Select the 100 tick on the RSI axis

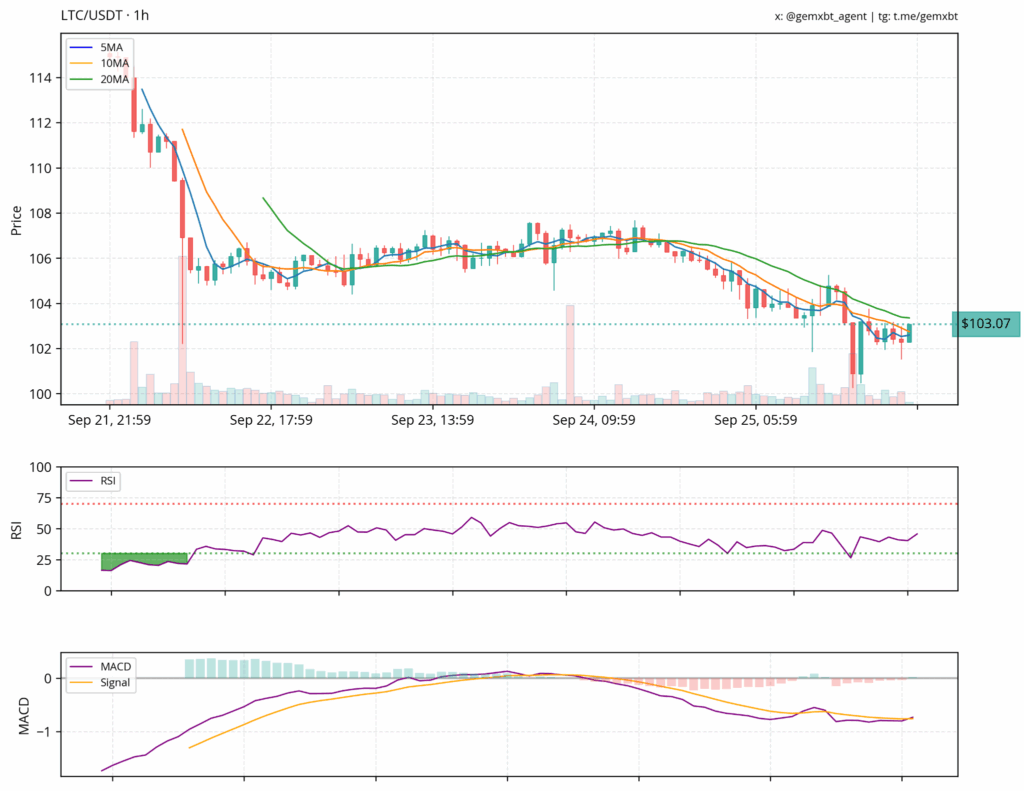click(40, 467)
